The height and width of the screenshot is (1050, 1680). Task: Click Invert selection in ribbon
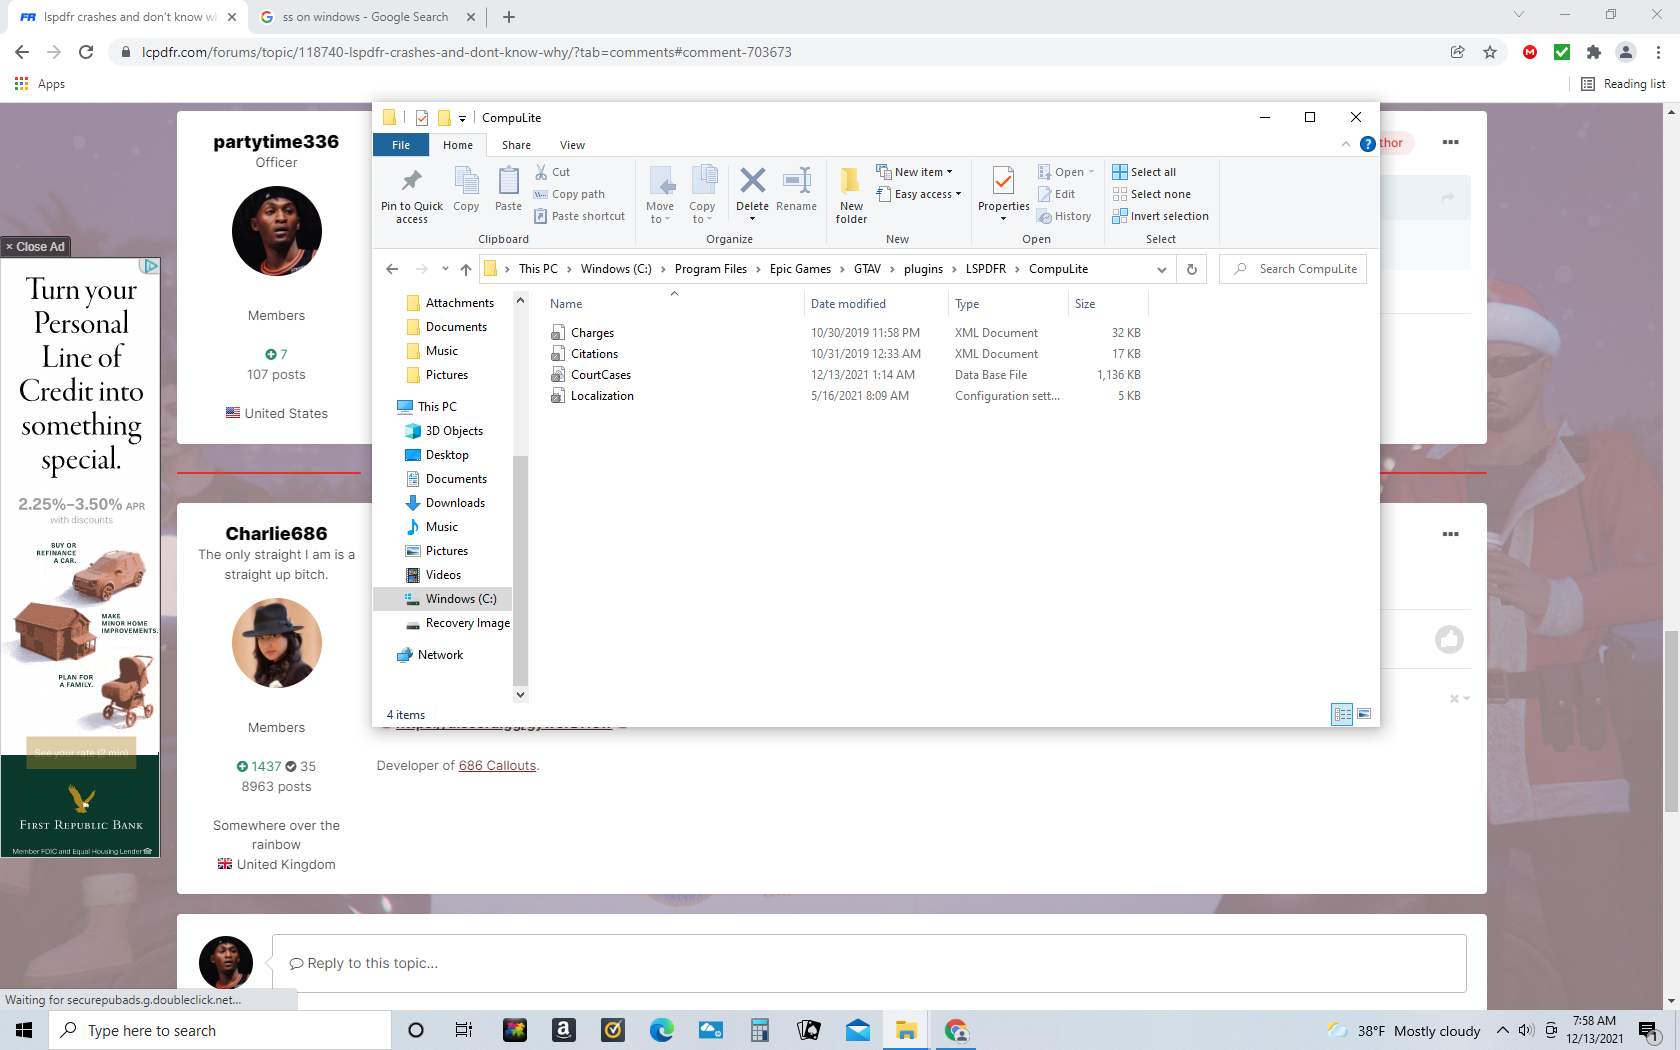coord(1168,216)
